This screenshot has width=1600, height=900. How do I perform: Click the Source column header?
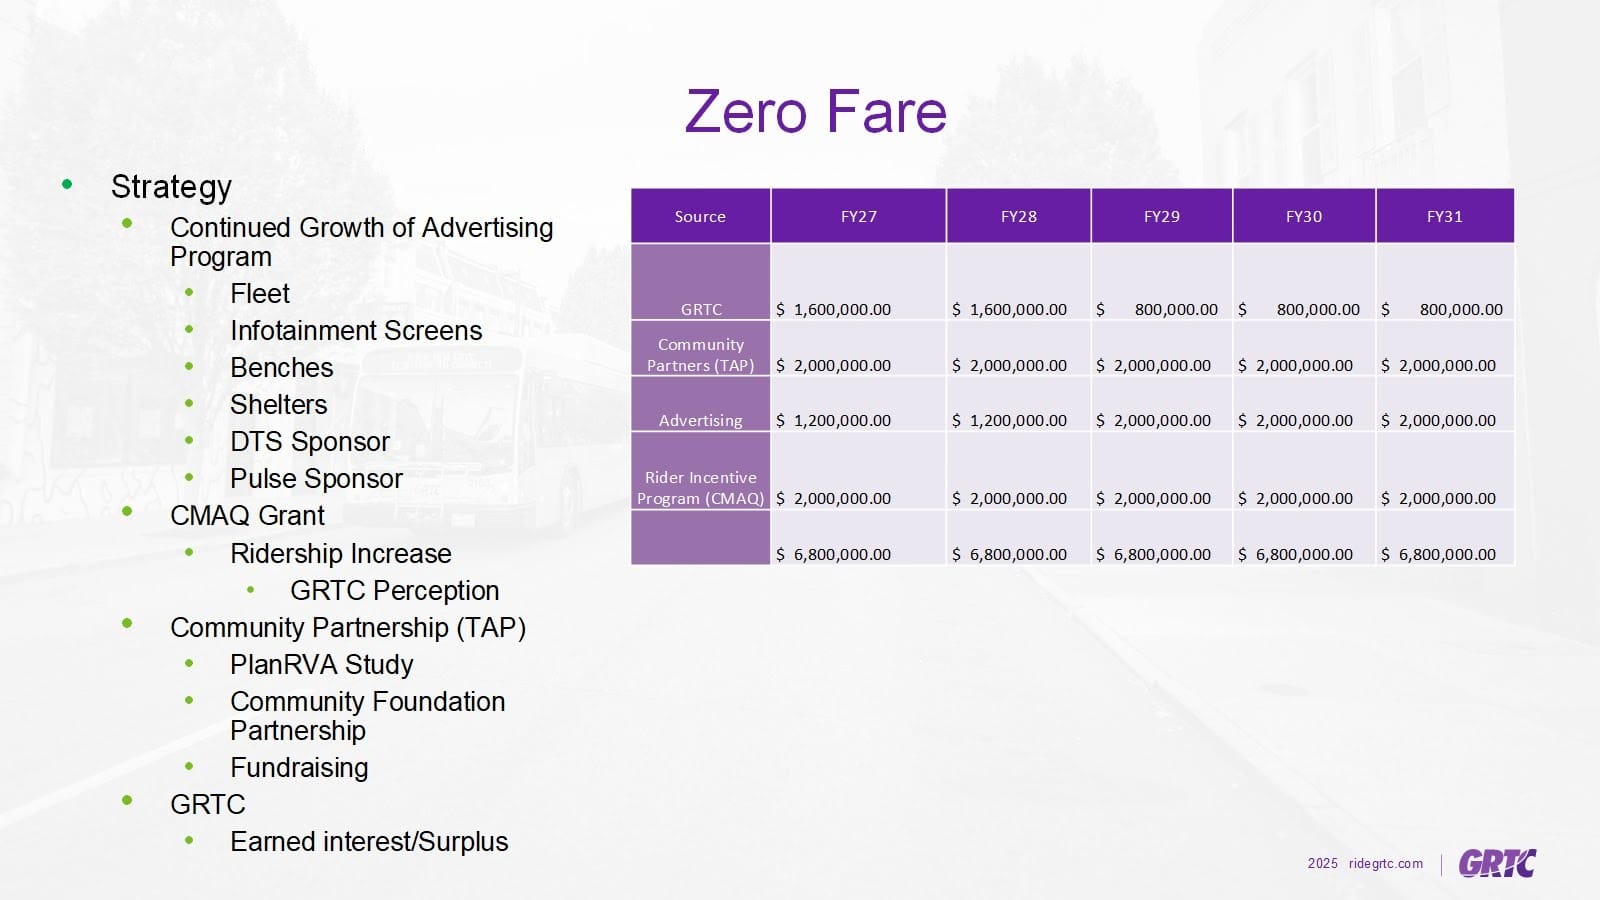[x=700, y=216]
